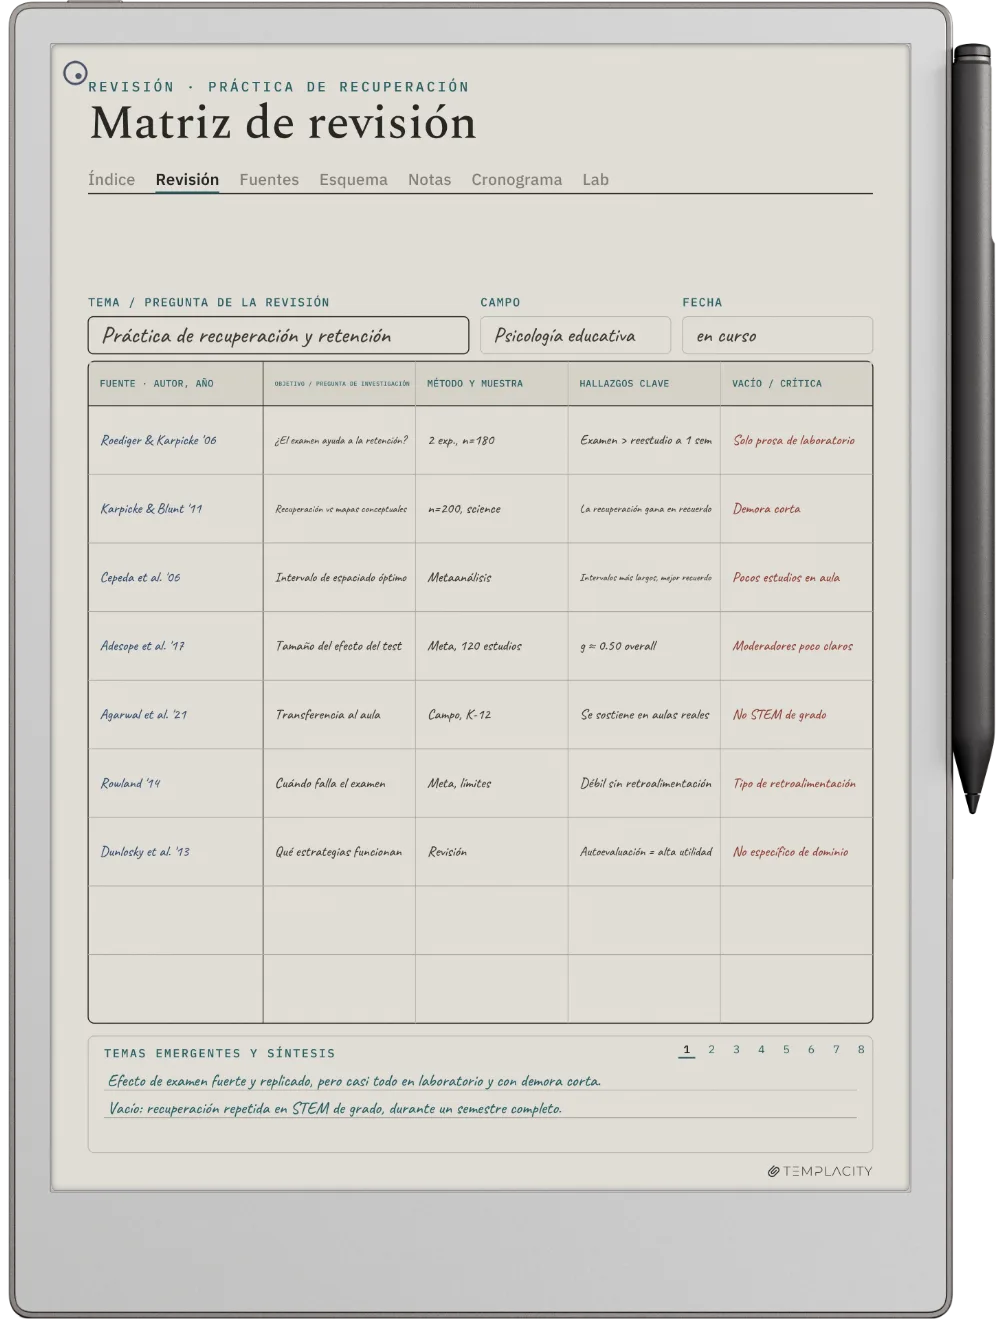Click the 'Método y muestra' column header
Viewport: 1000px width, 1319px height.
[492, 384]
